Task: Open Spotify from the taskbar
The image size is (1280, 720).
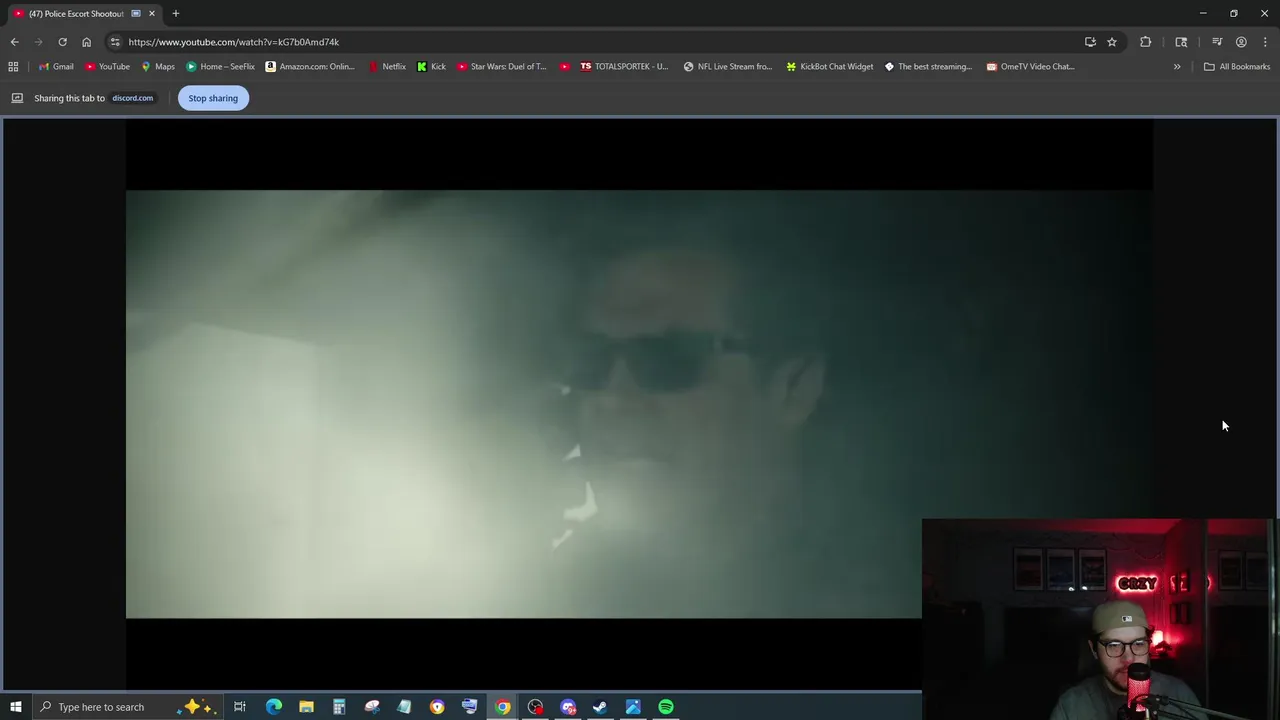Action: point(666,707)
